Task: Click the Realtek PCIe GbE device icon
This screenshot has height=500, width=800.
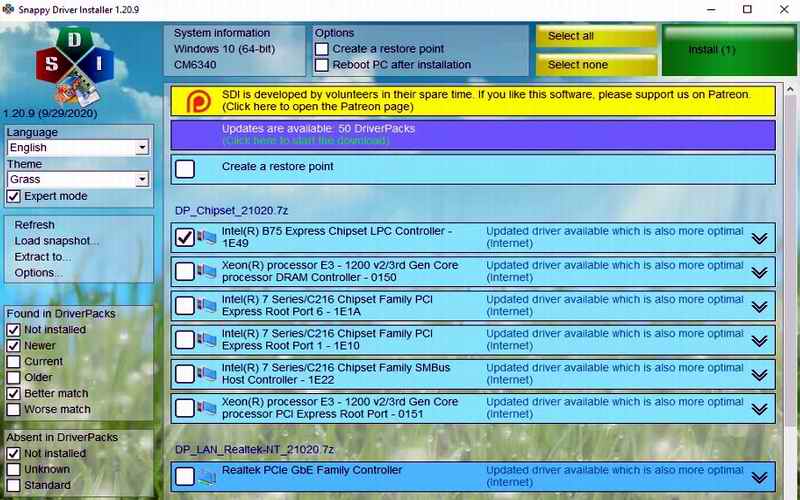Action: click(208, 477)
